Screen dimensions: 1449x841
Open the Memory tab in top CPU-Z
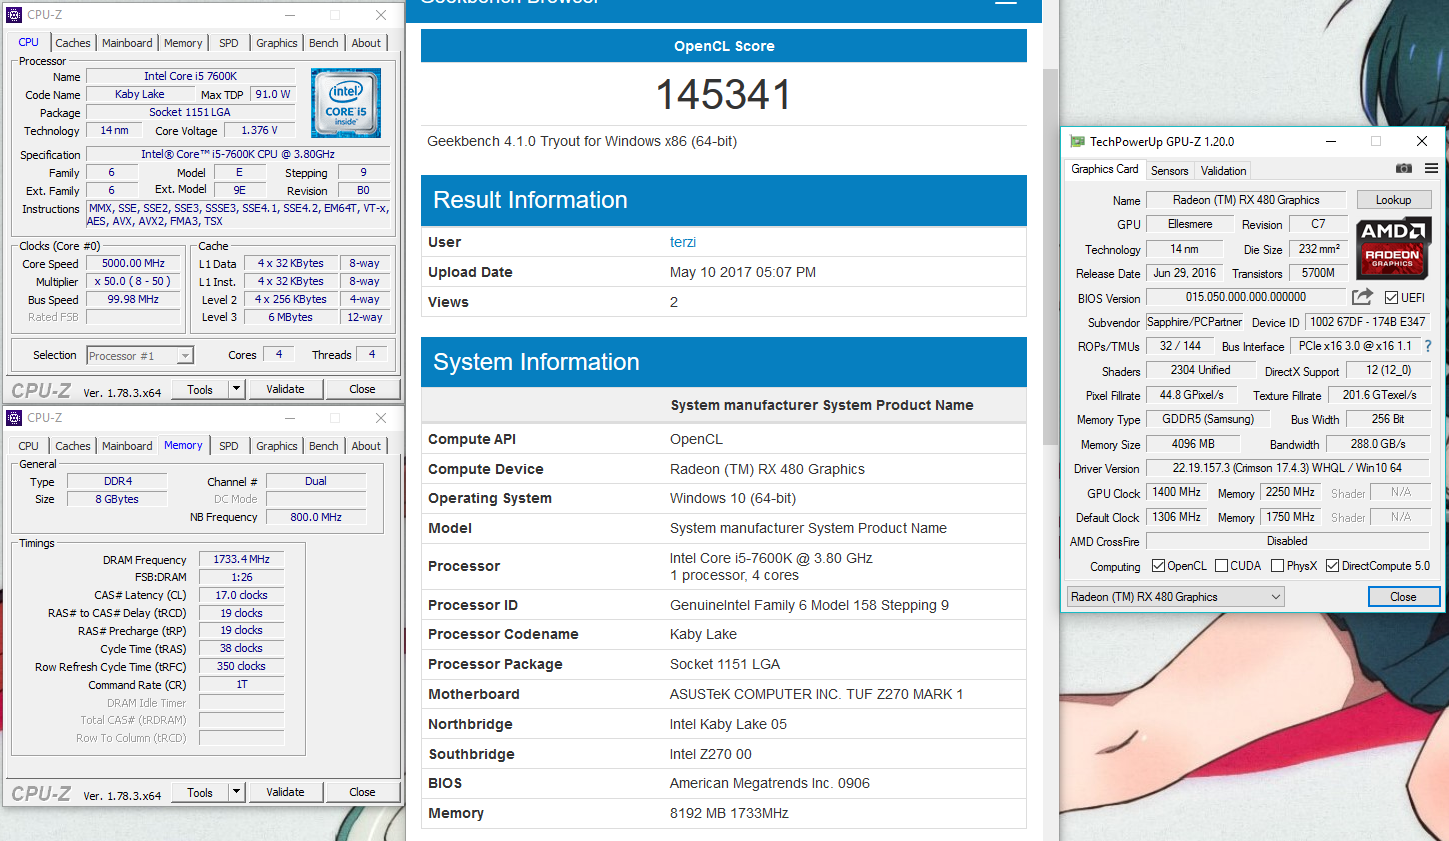(183, 43)
